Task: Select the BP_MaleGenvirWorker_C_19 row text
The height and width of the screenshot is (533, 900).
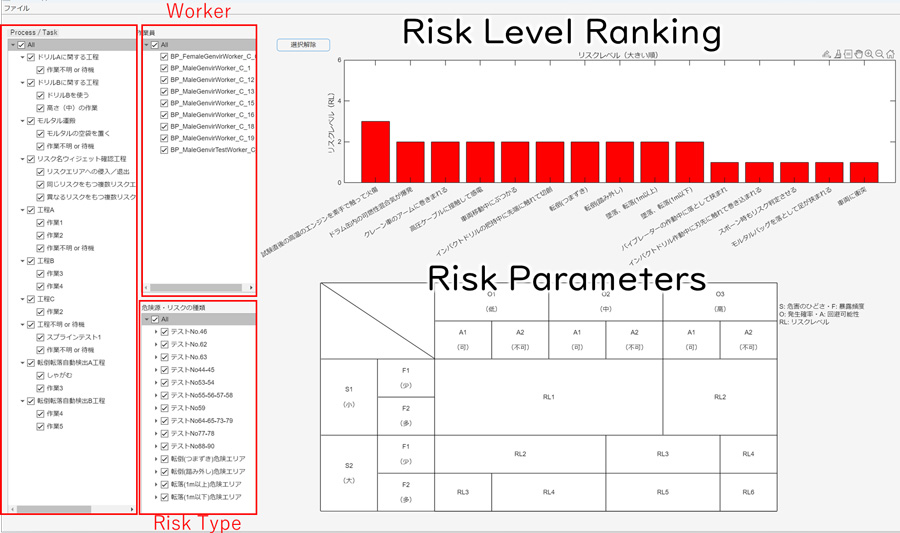Action: [212, 138]
